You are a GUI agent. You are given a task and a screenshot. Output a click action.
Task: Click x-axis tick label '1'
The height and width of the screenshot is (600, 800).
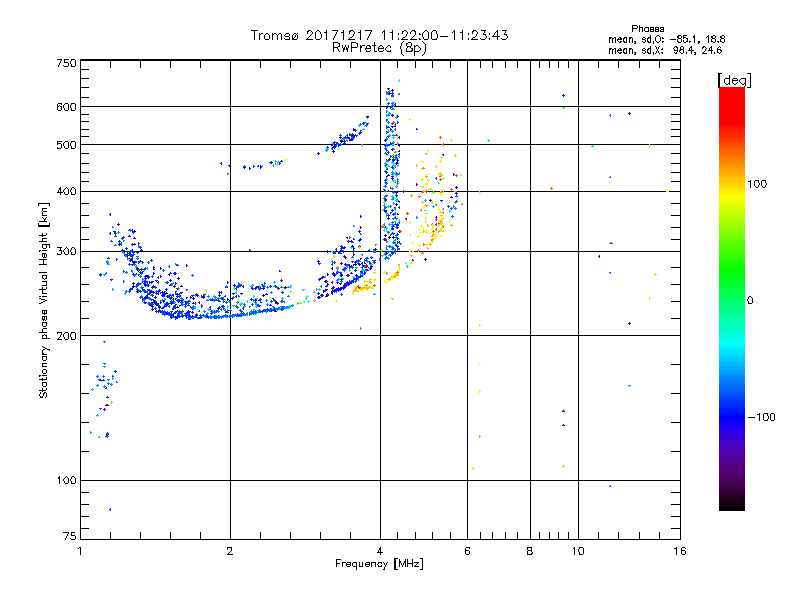pyautogui.click(x=80, y=551)
